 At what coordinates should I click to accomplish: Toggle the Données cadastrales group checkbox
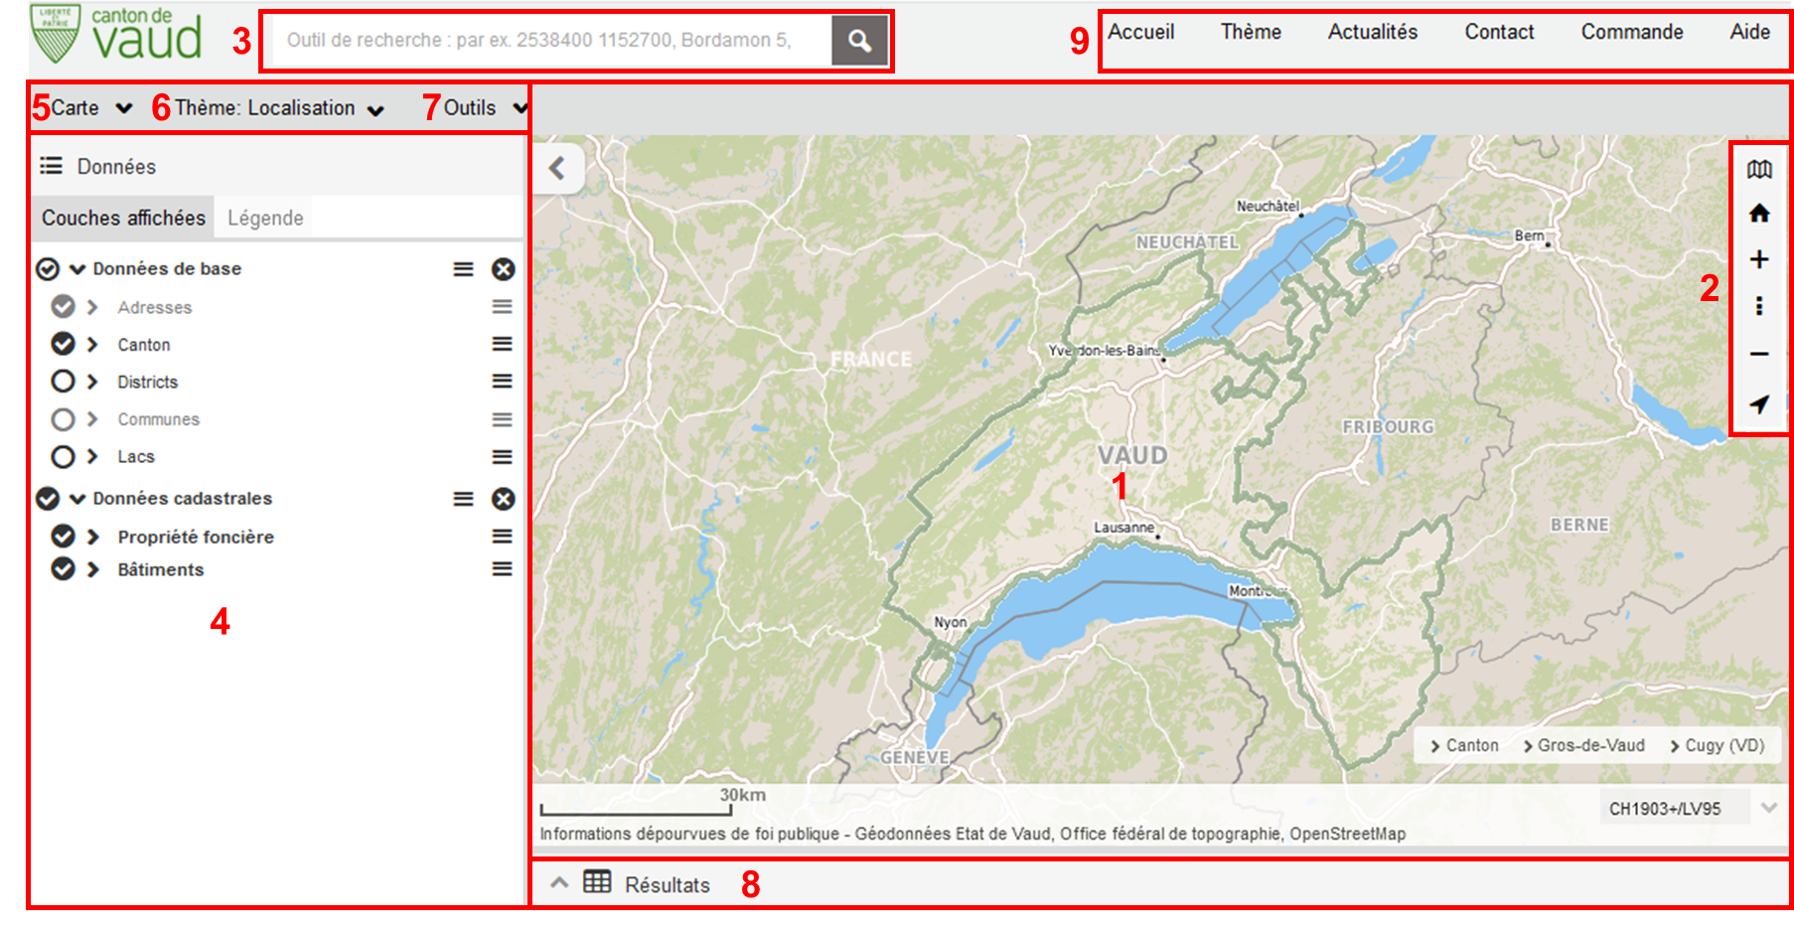(x=47, y=498)
